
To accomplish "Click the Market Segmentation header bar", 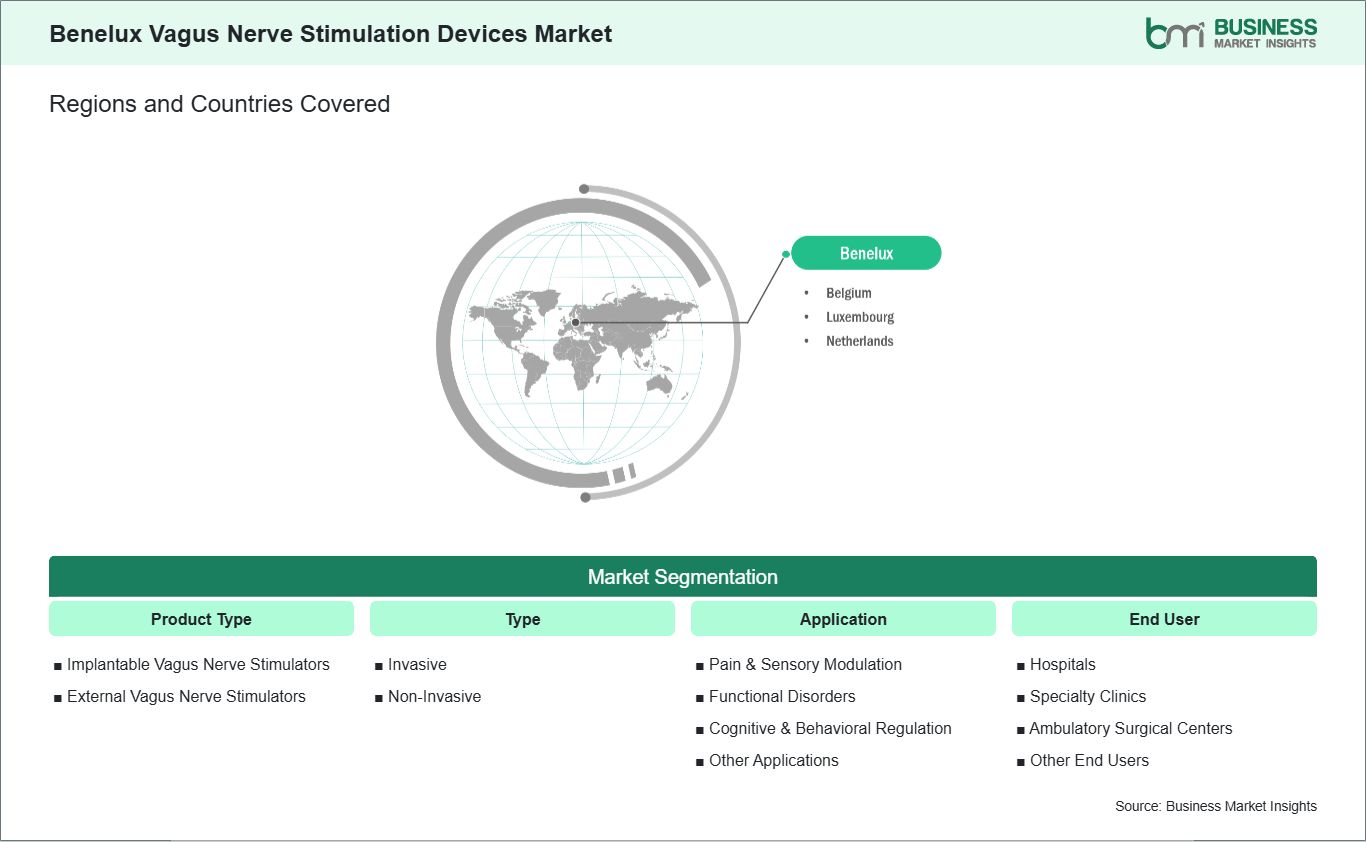I will tap(683, 577).
